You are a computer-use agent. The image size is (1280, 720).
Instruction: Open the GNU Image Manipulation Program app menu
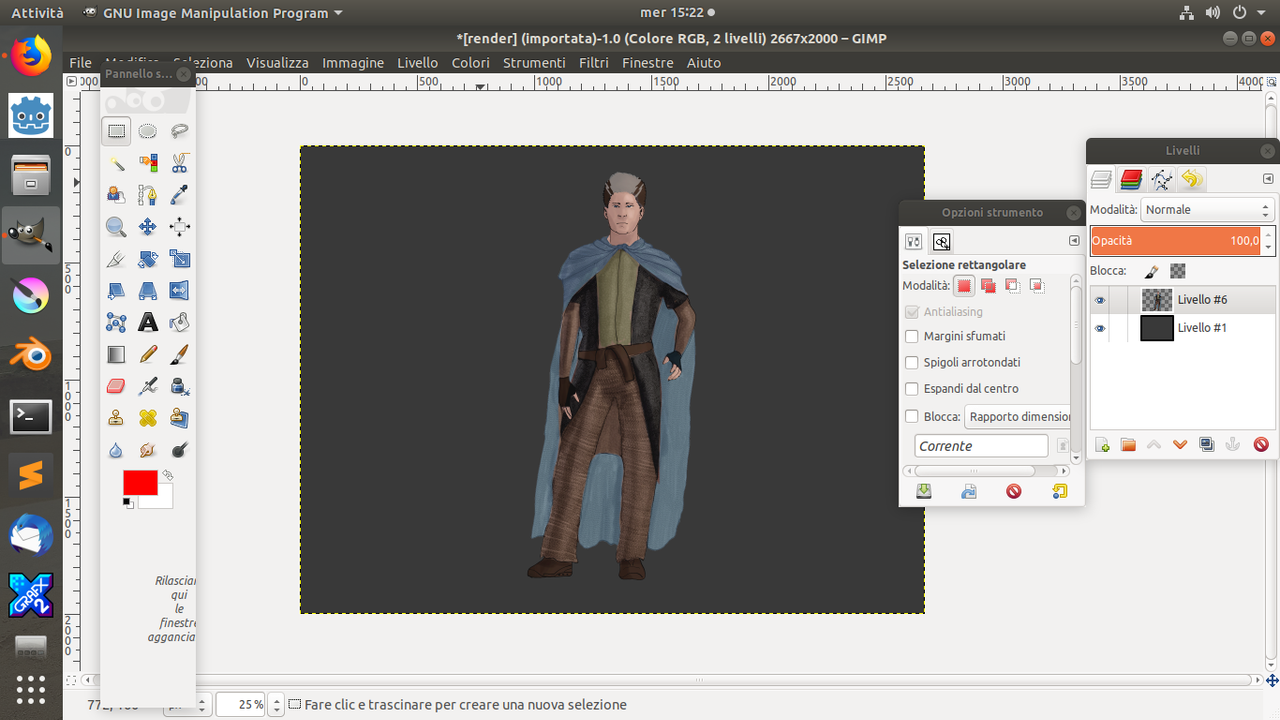click(213, 13)
